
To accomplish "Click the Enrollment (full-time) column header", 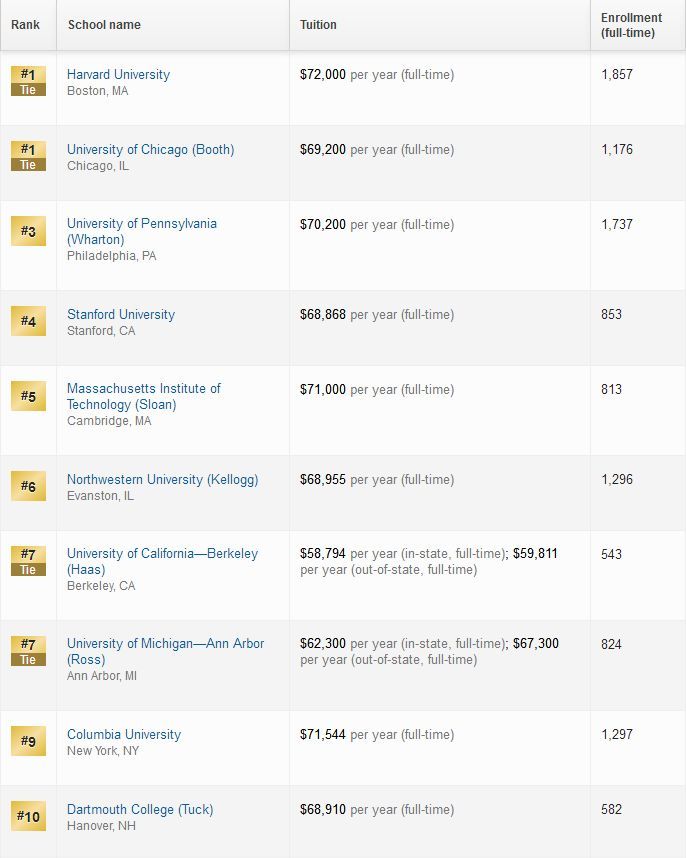I will point(631,25).
